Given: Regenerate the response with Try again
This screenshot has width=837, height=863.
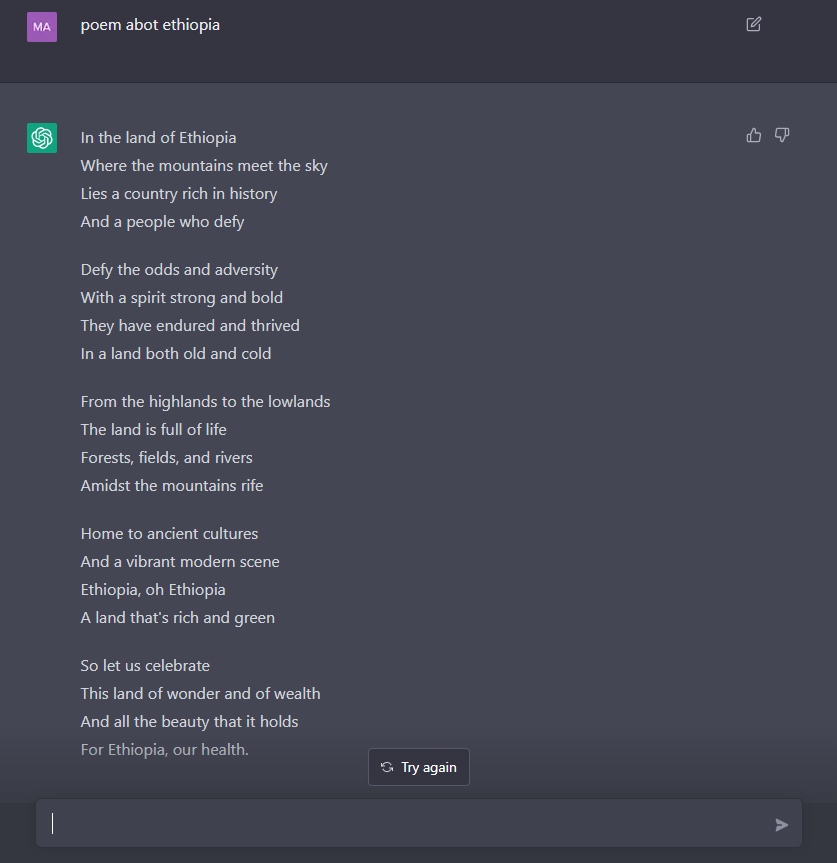Looking at the screenshot, I should coord(419,767).
